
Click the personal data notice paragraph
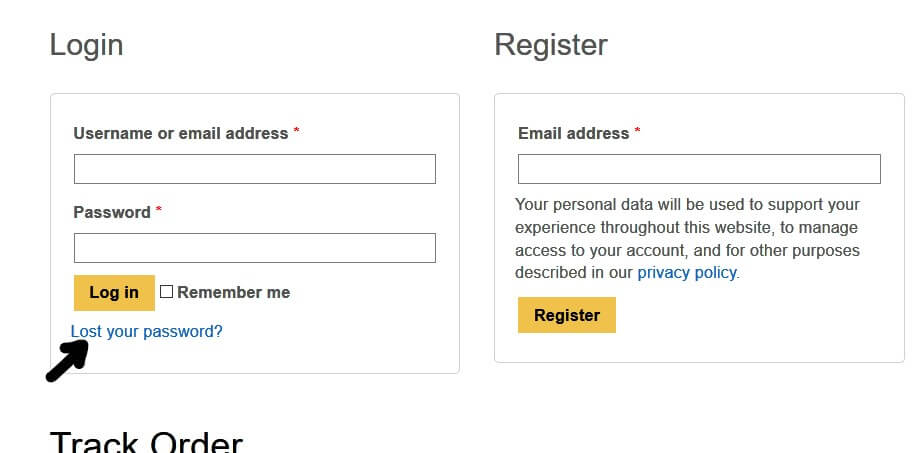[x=687, y=238]
